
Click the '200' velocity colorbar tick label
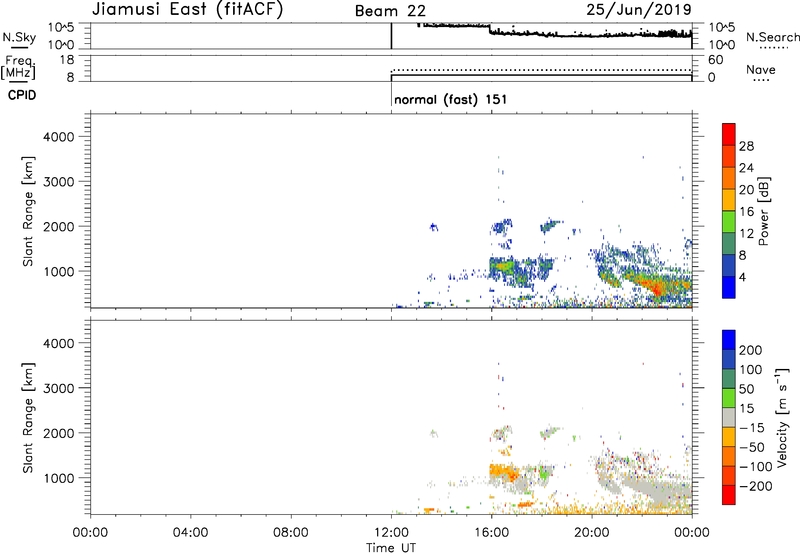click(751, 350)
